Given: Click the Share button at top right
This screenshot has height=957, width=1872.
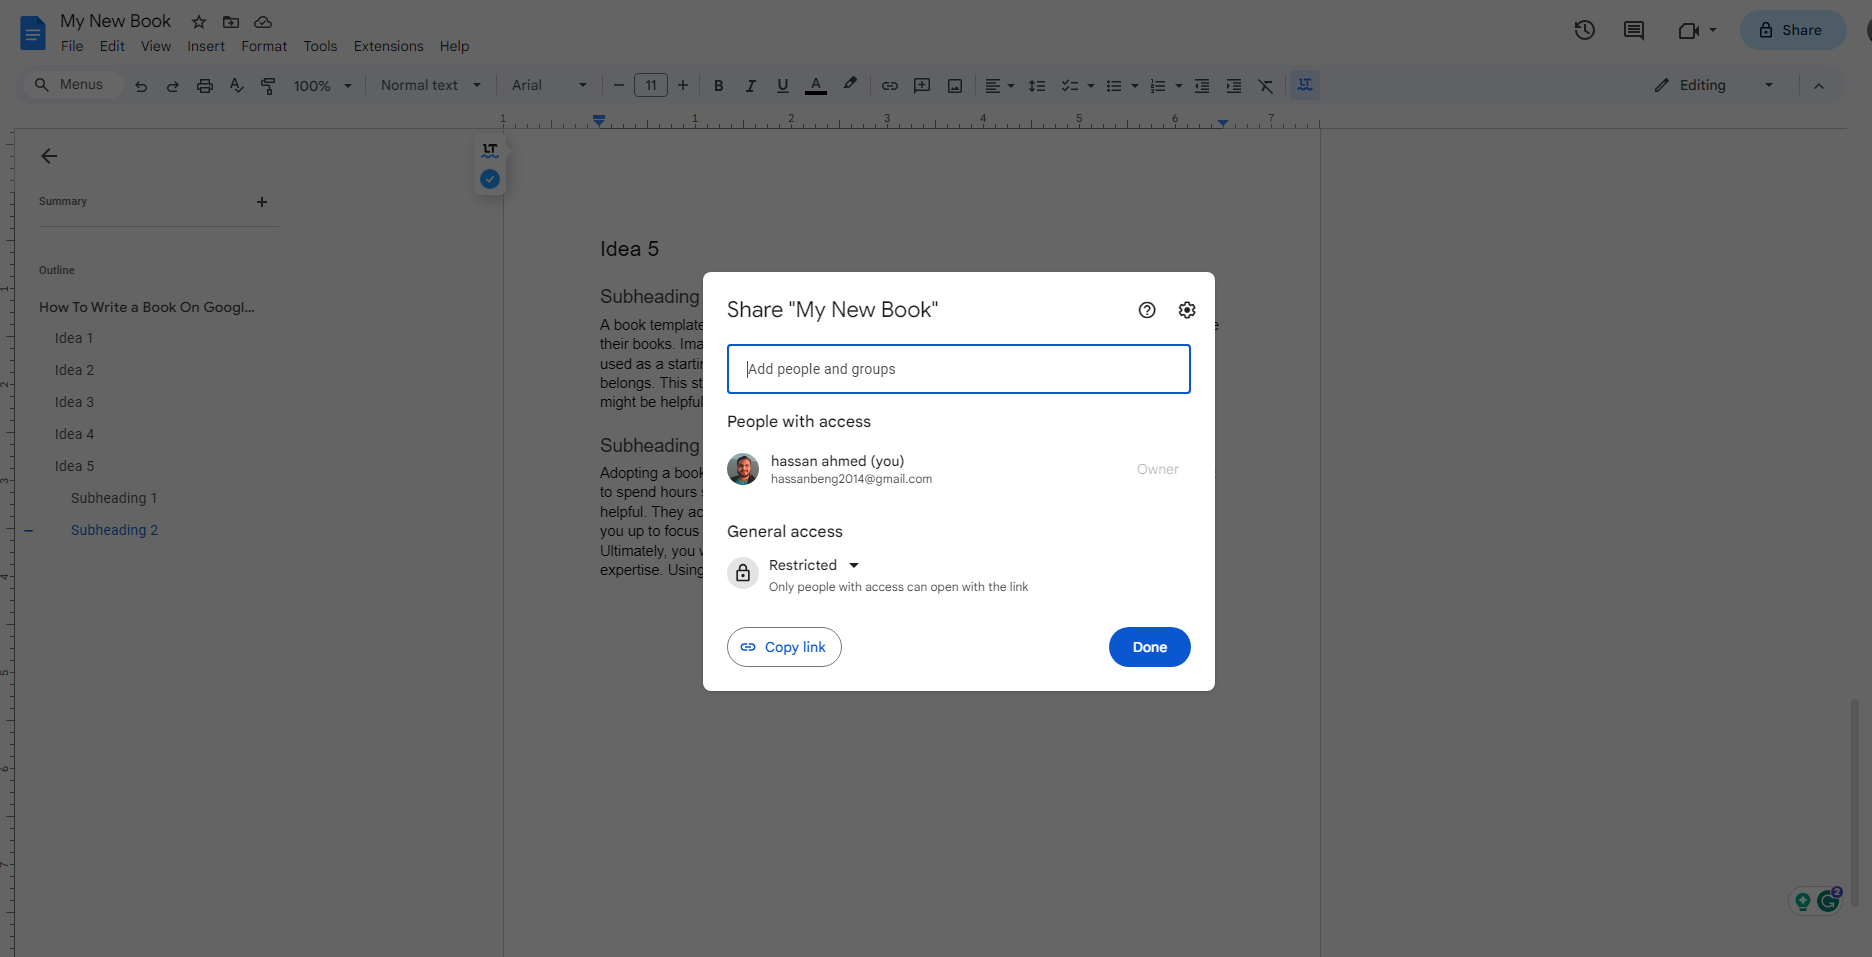Looking at the screenshot, I should pyautogui.click(x=1793, y=30).
